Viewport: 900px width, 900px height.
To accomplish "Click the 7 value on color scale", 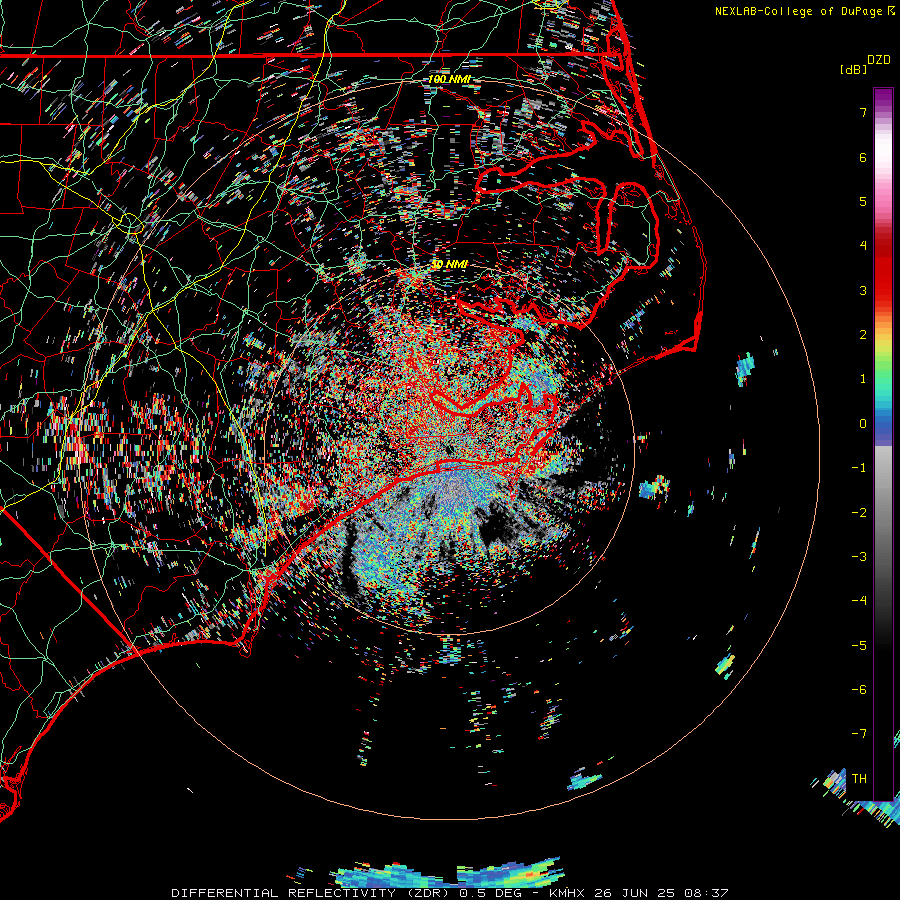I will pos(863,112).
